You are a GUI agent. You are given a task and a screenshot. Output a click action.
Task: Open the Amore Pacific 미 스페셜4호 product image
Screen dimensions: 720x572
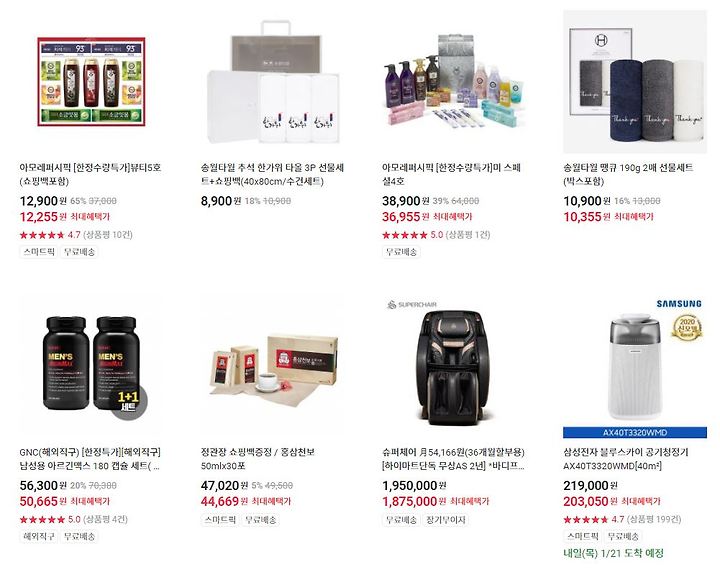click(454, 80)
